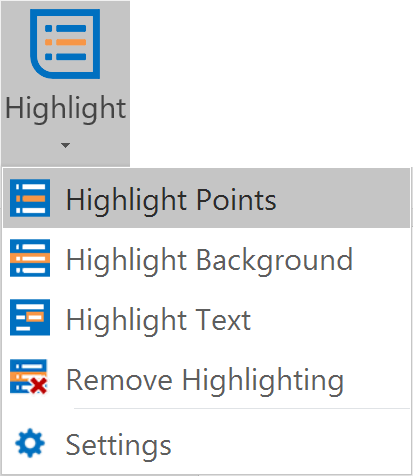Click the Remove Highlighting red X icon
Viewport: 413px width, 476px height.
point(39,386)
